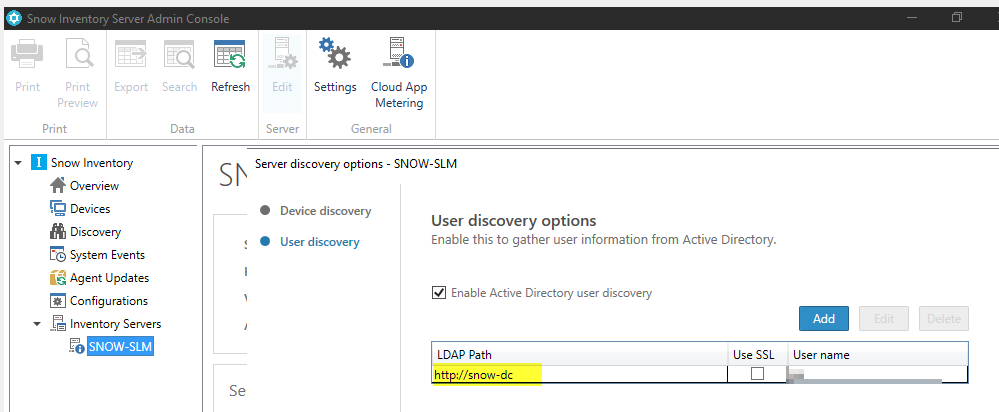This screenshot has width=999, height=412.
Task: Click the Overview house icon
Action: (x=58, y=186)
